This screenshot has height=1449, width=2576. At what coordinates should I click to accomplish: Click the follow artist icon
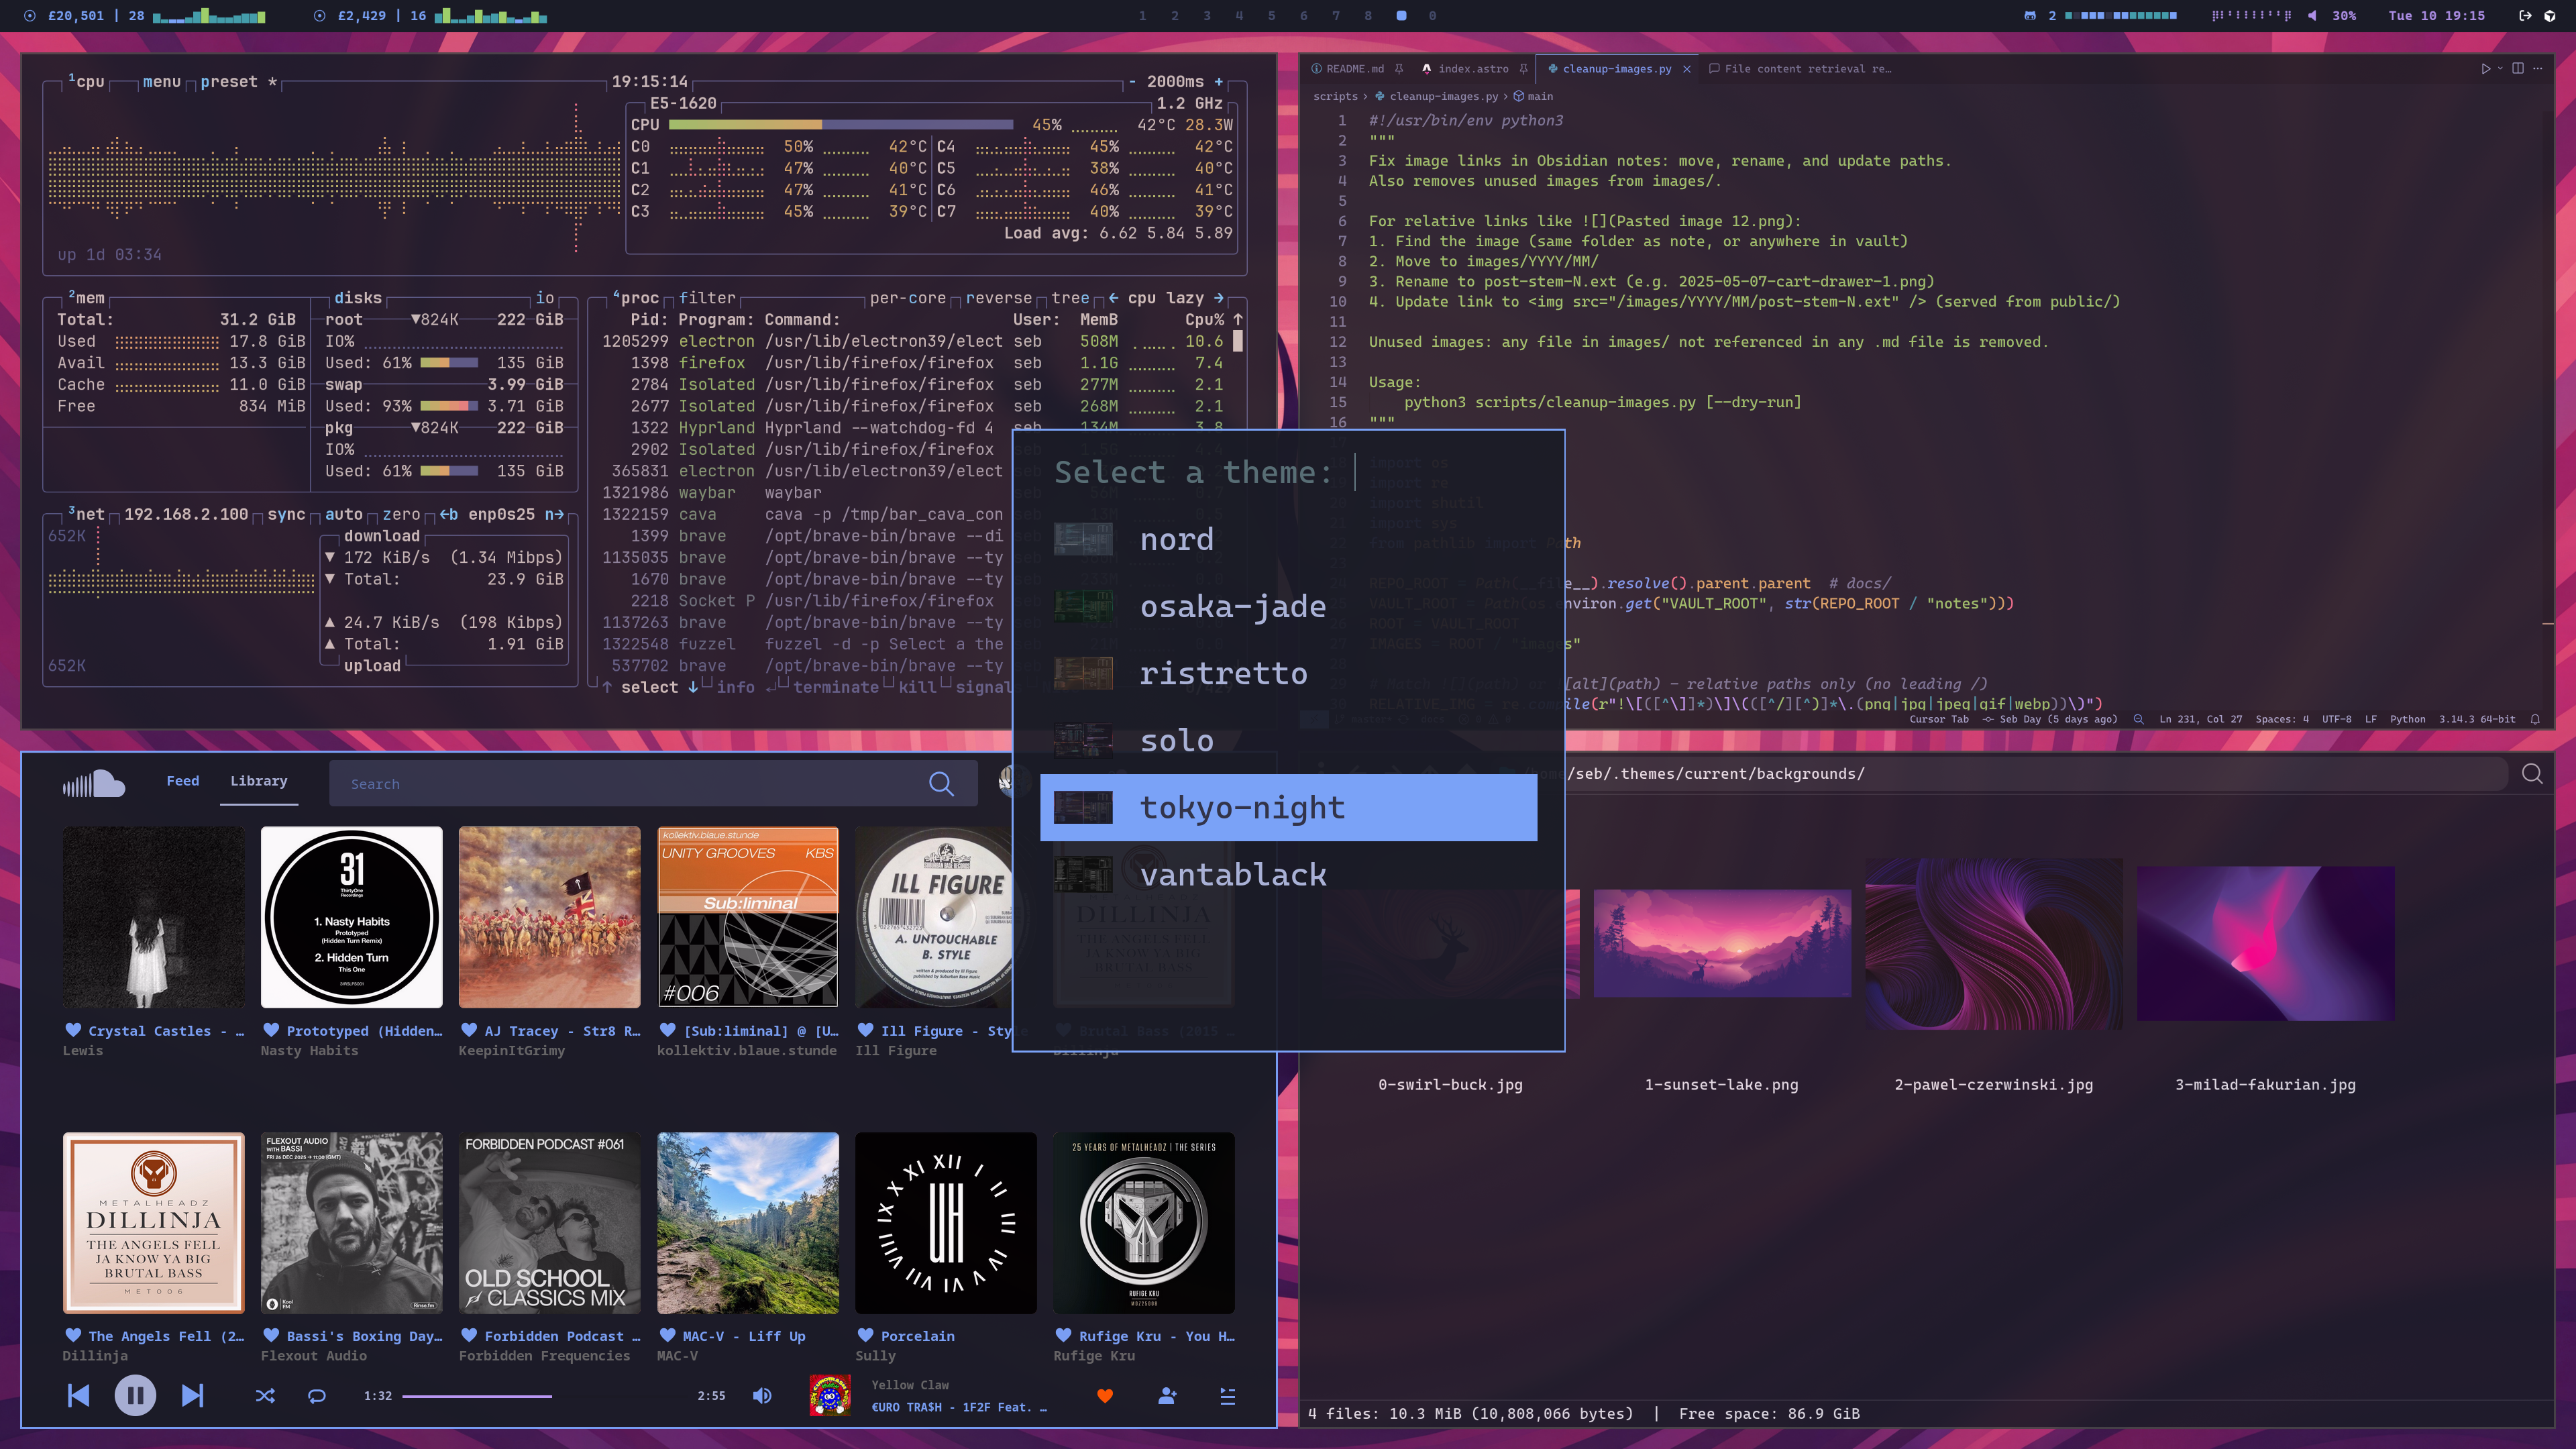[1167, 1395]
